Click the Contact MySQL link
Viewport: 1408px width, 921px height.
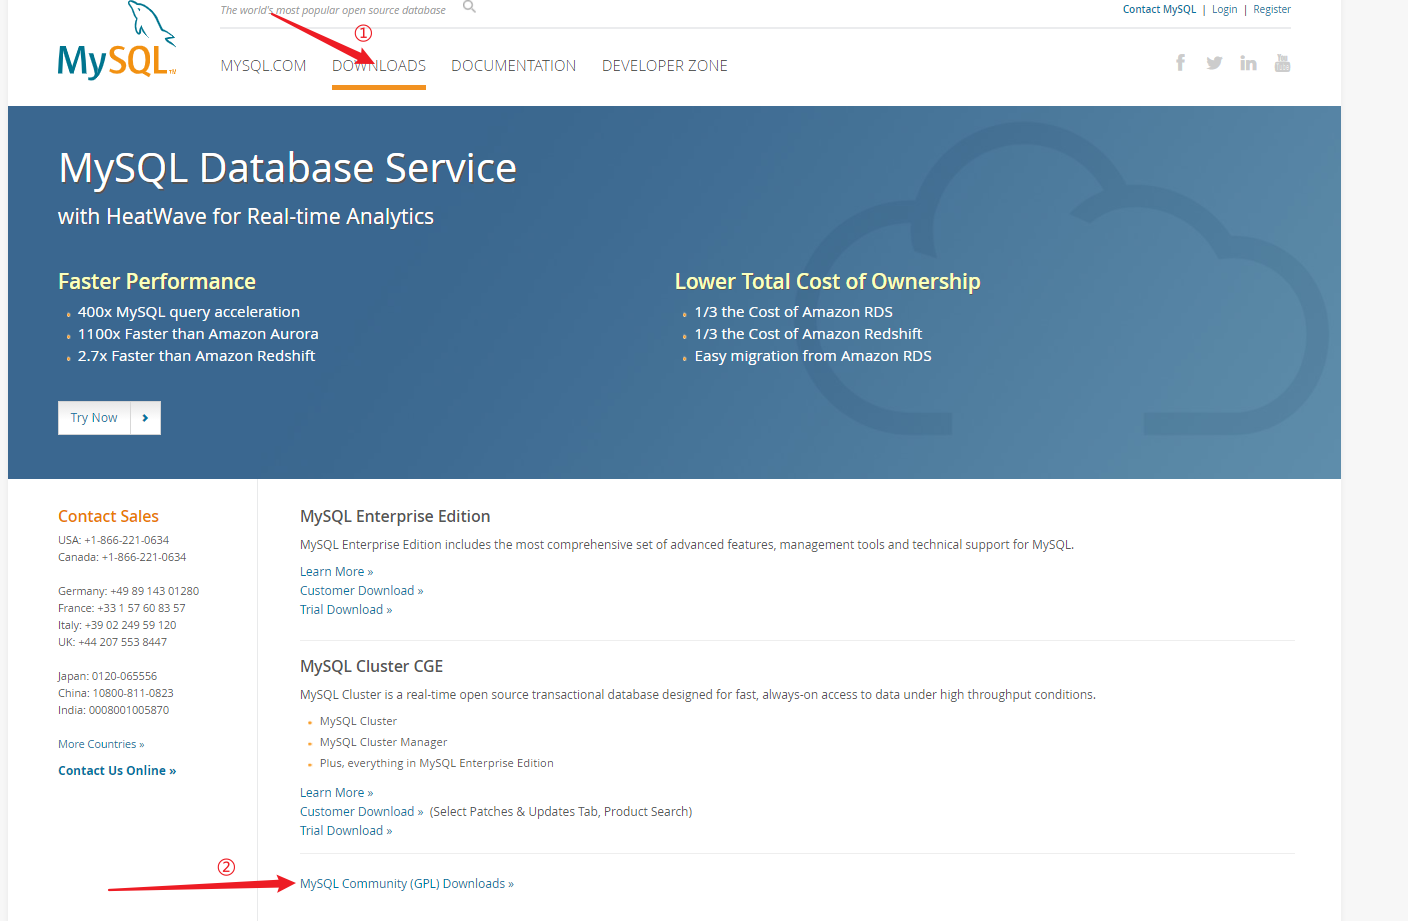coord(1159,9)
